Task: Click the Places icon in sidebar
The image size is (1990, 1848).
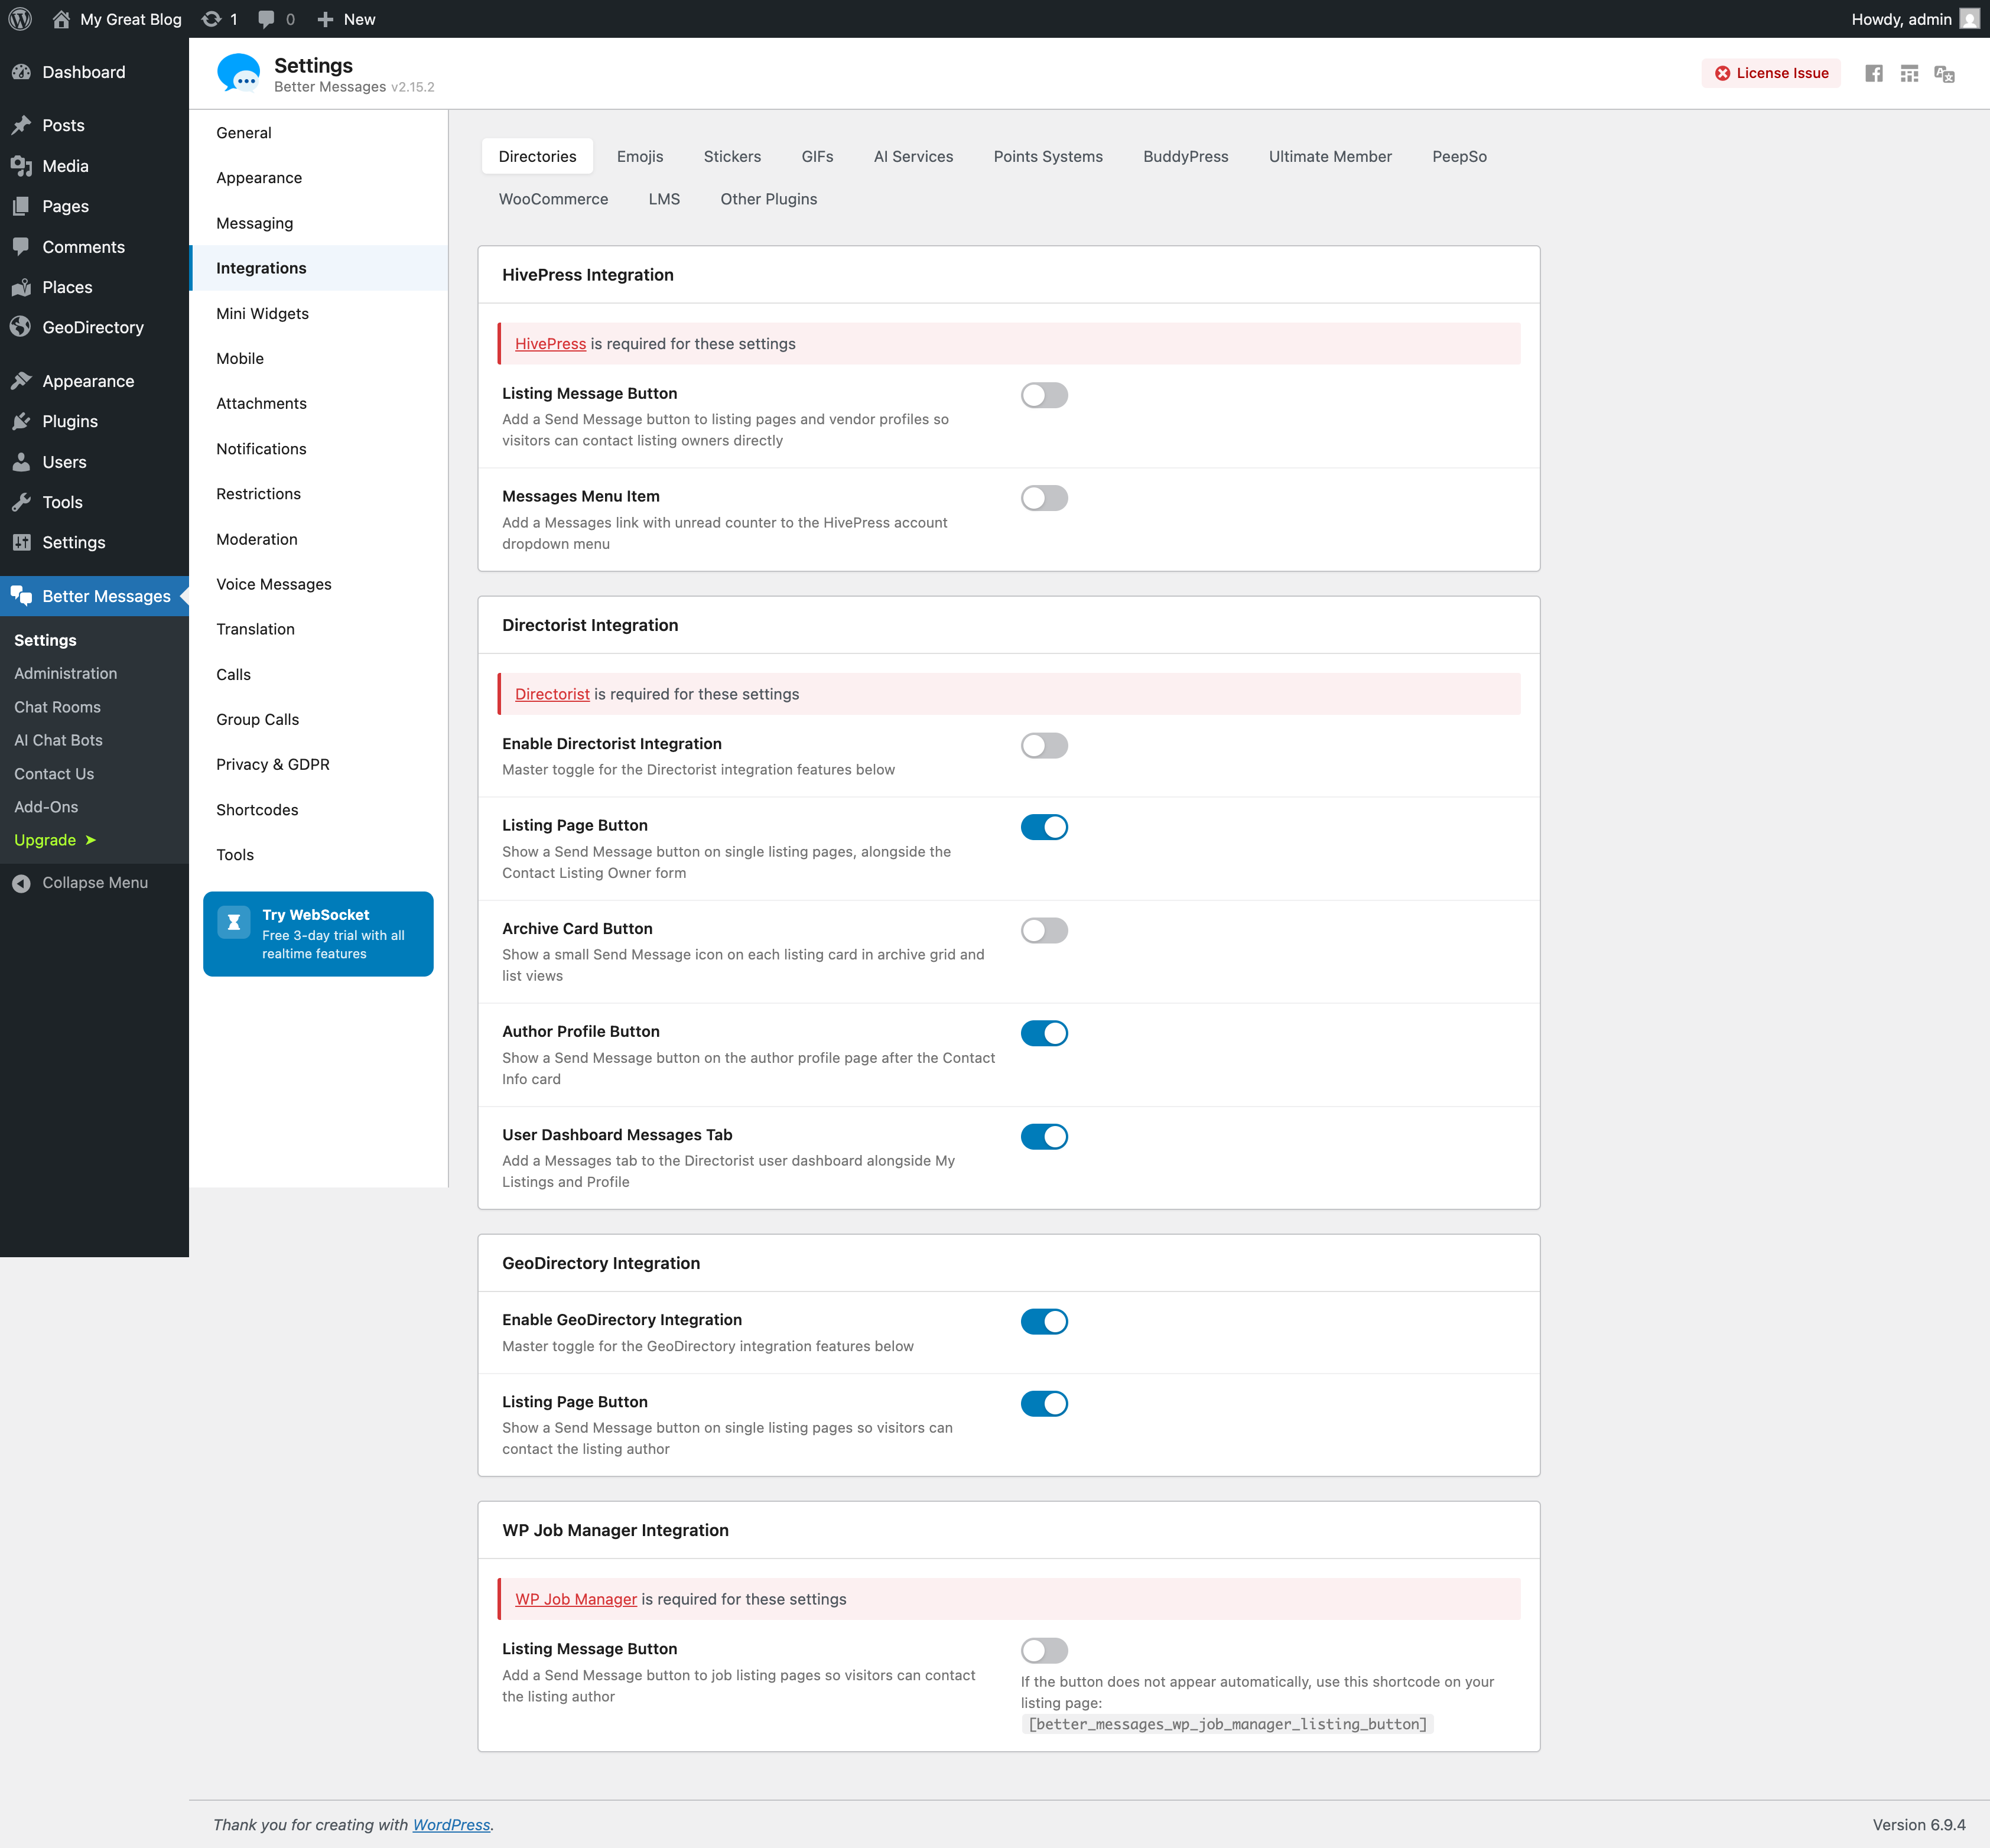Action: [x=21, y=287]
